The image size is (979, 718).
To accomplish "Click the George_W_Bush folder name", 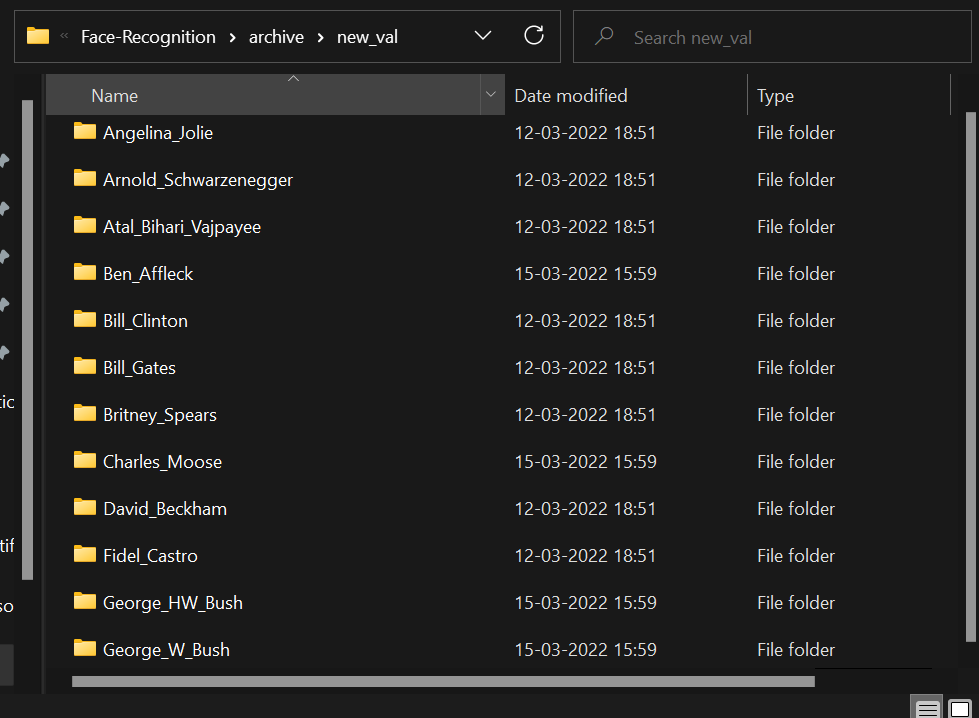I will (x=166, y=650).
